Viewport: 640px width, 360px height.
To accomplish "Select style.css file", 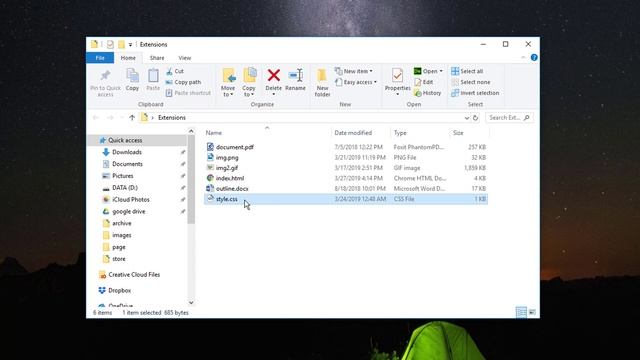I will pos(346,199).
